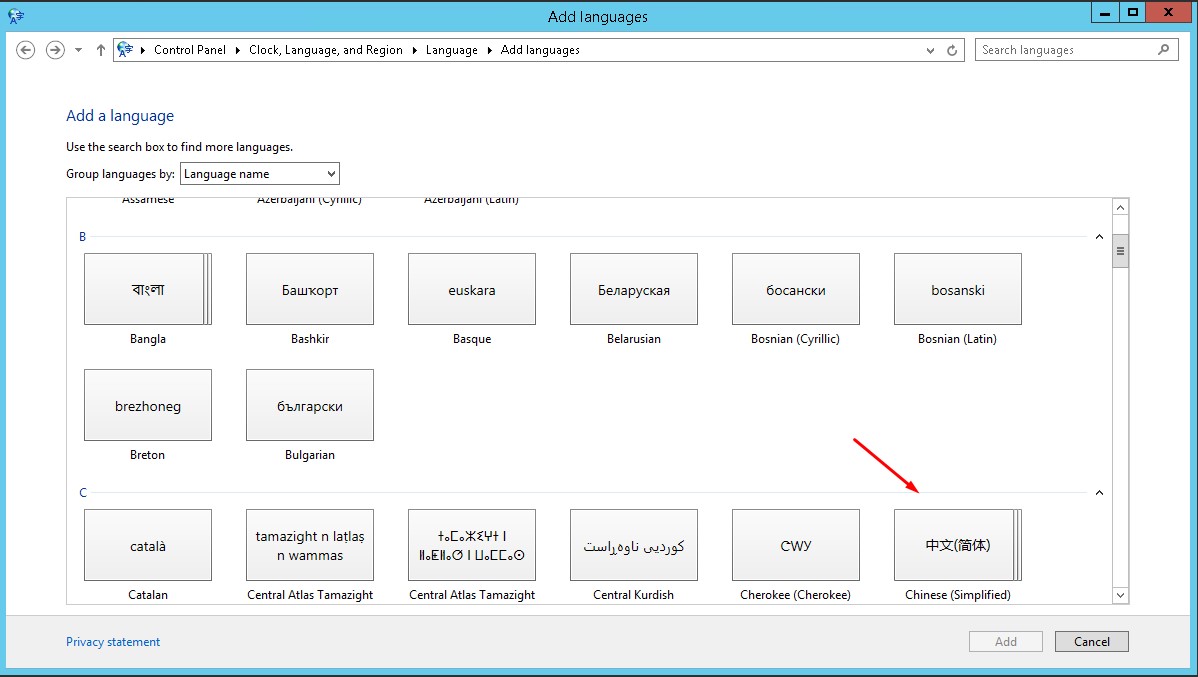
Task: Click the Back navigation arrow
Action: click(x=26, y=50)
